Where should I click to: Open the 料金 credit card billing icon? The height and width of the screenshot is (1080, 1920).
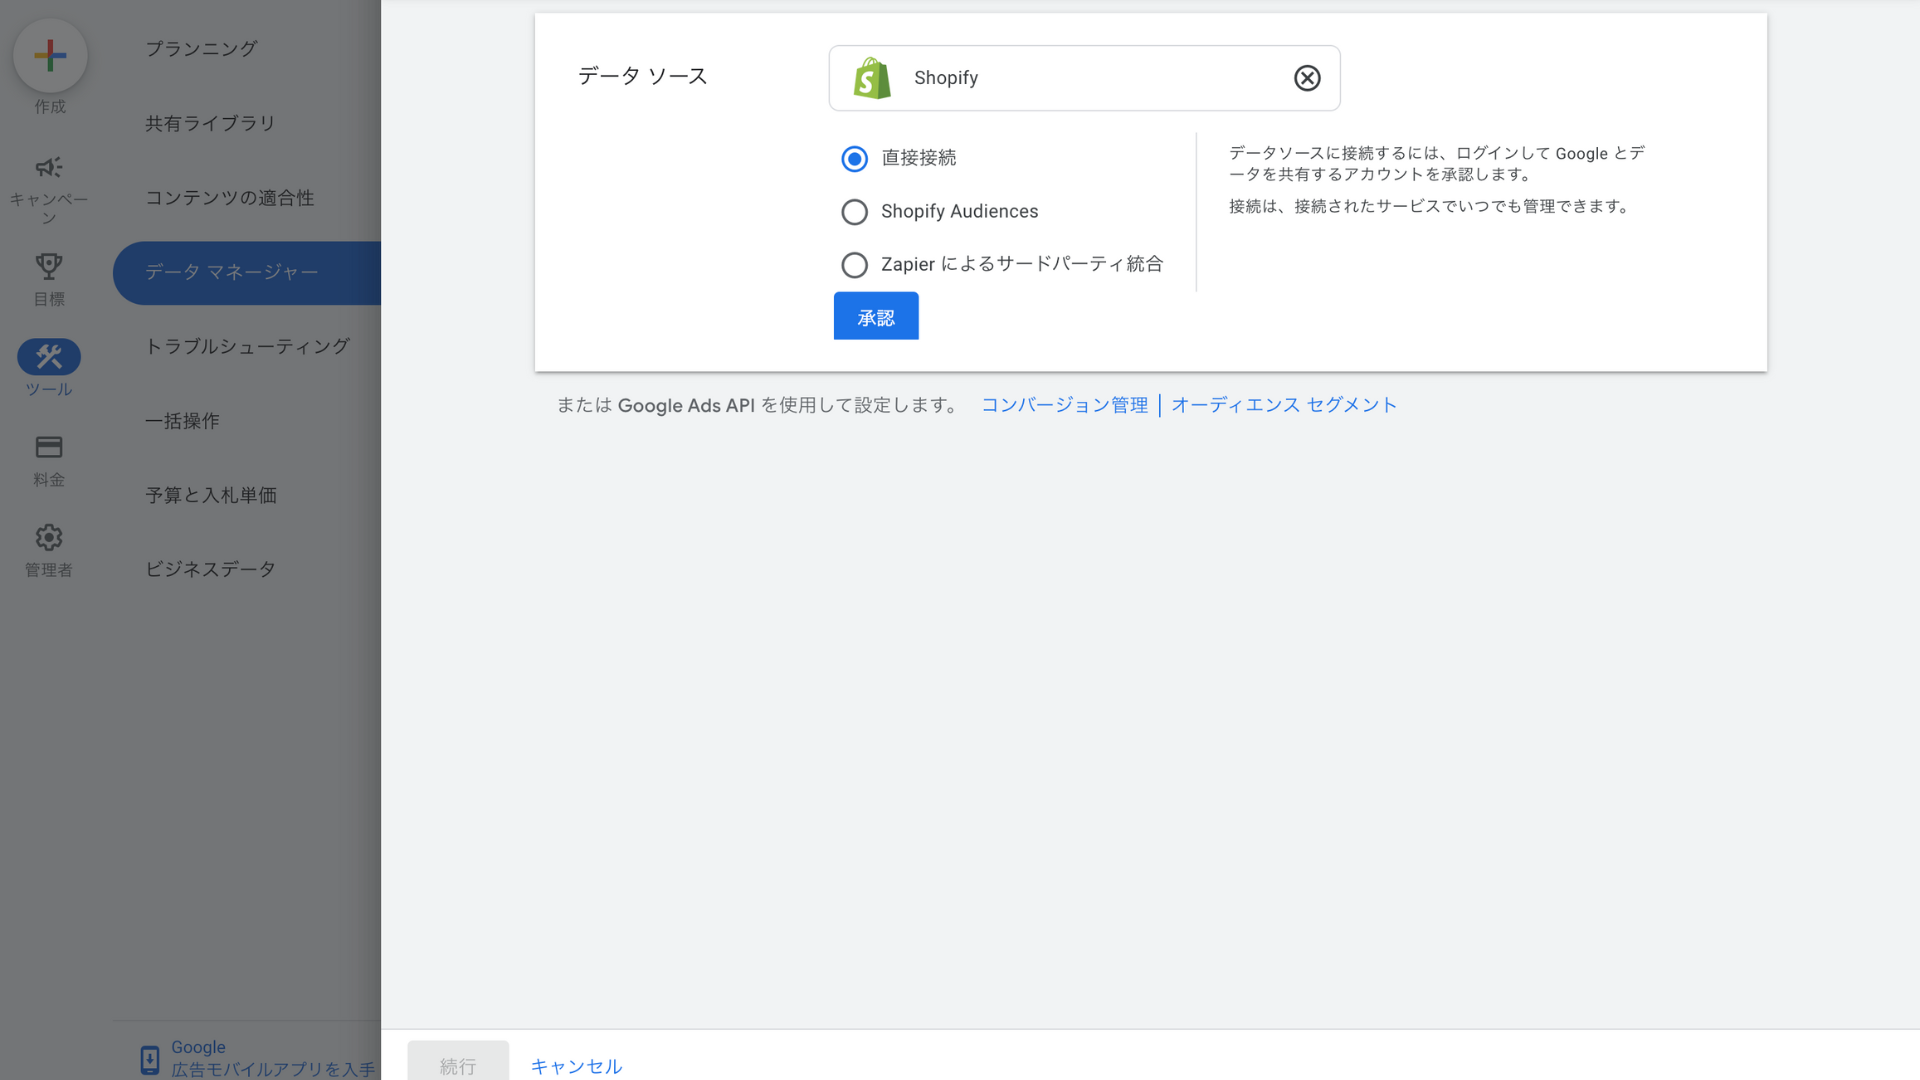point(48,447)
